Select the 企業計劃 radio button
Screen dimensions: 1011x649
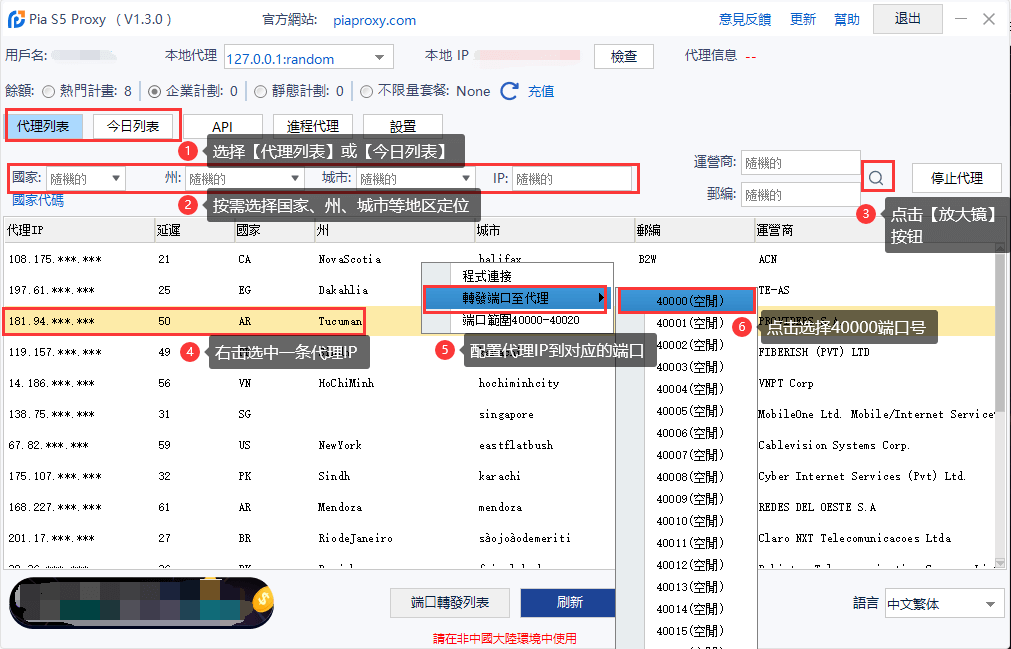[154, 92]
